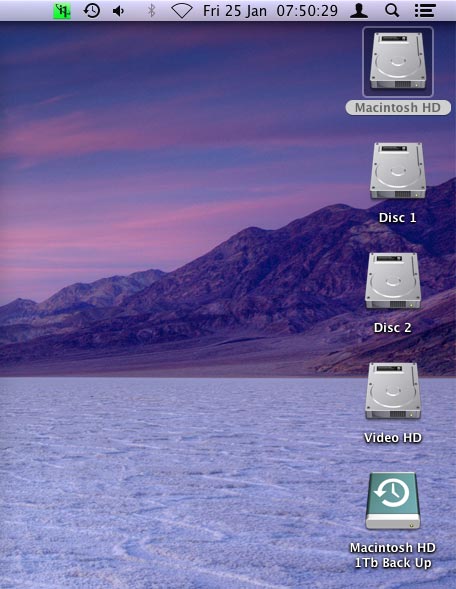
Task: Open the Time Machine menu bar icon
Action: pos(92,11)
